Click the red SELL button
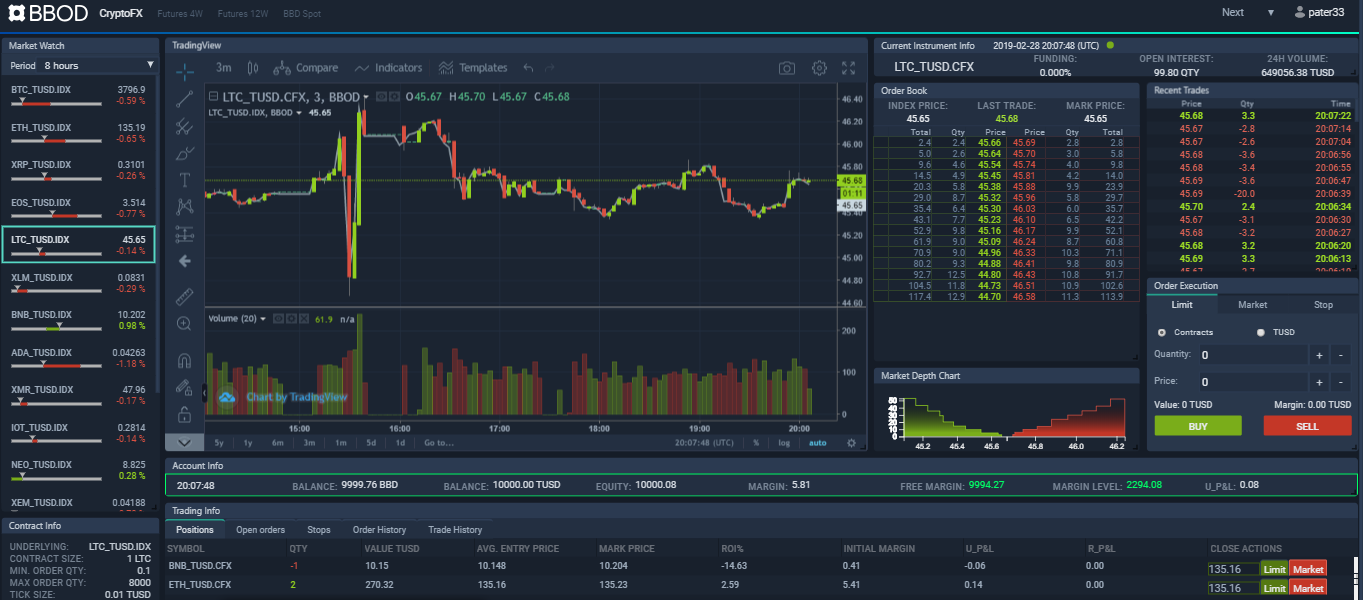The width and height of the screenshot is (1363, 600). (x=1307, y=426)
